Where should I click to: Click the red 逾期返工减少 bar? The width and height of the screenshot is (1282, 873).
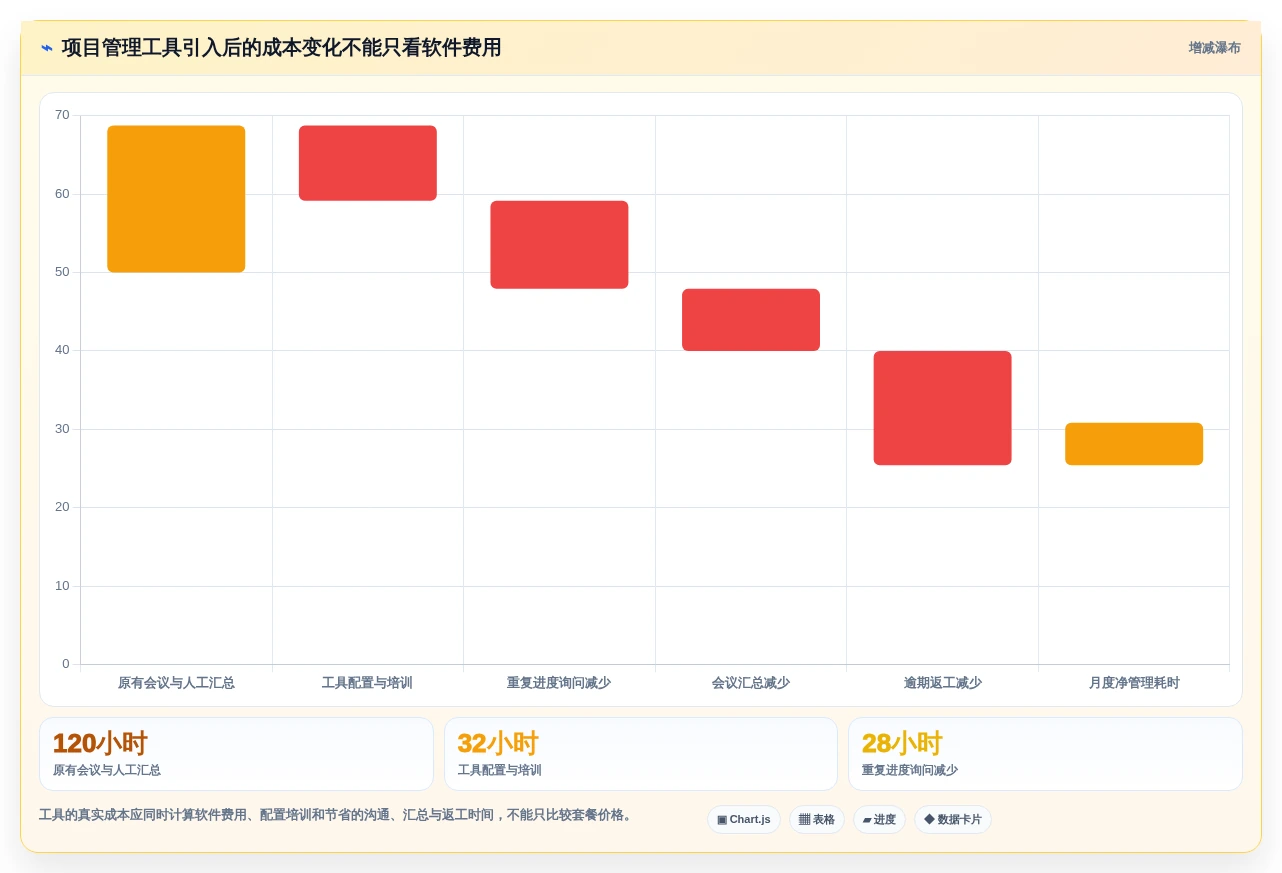coord(942,408)
